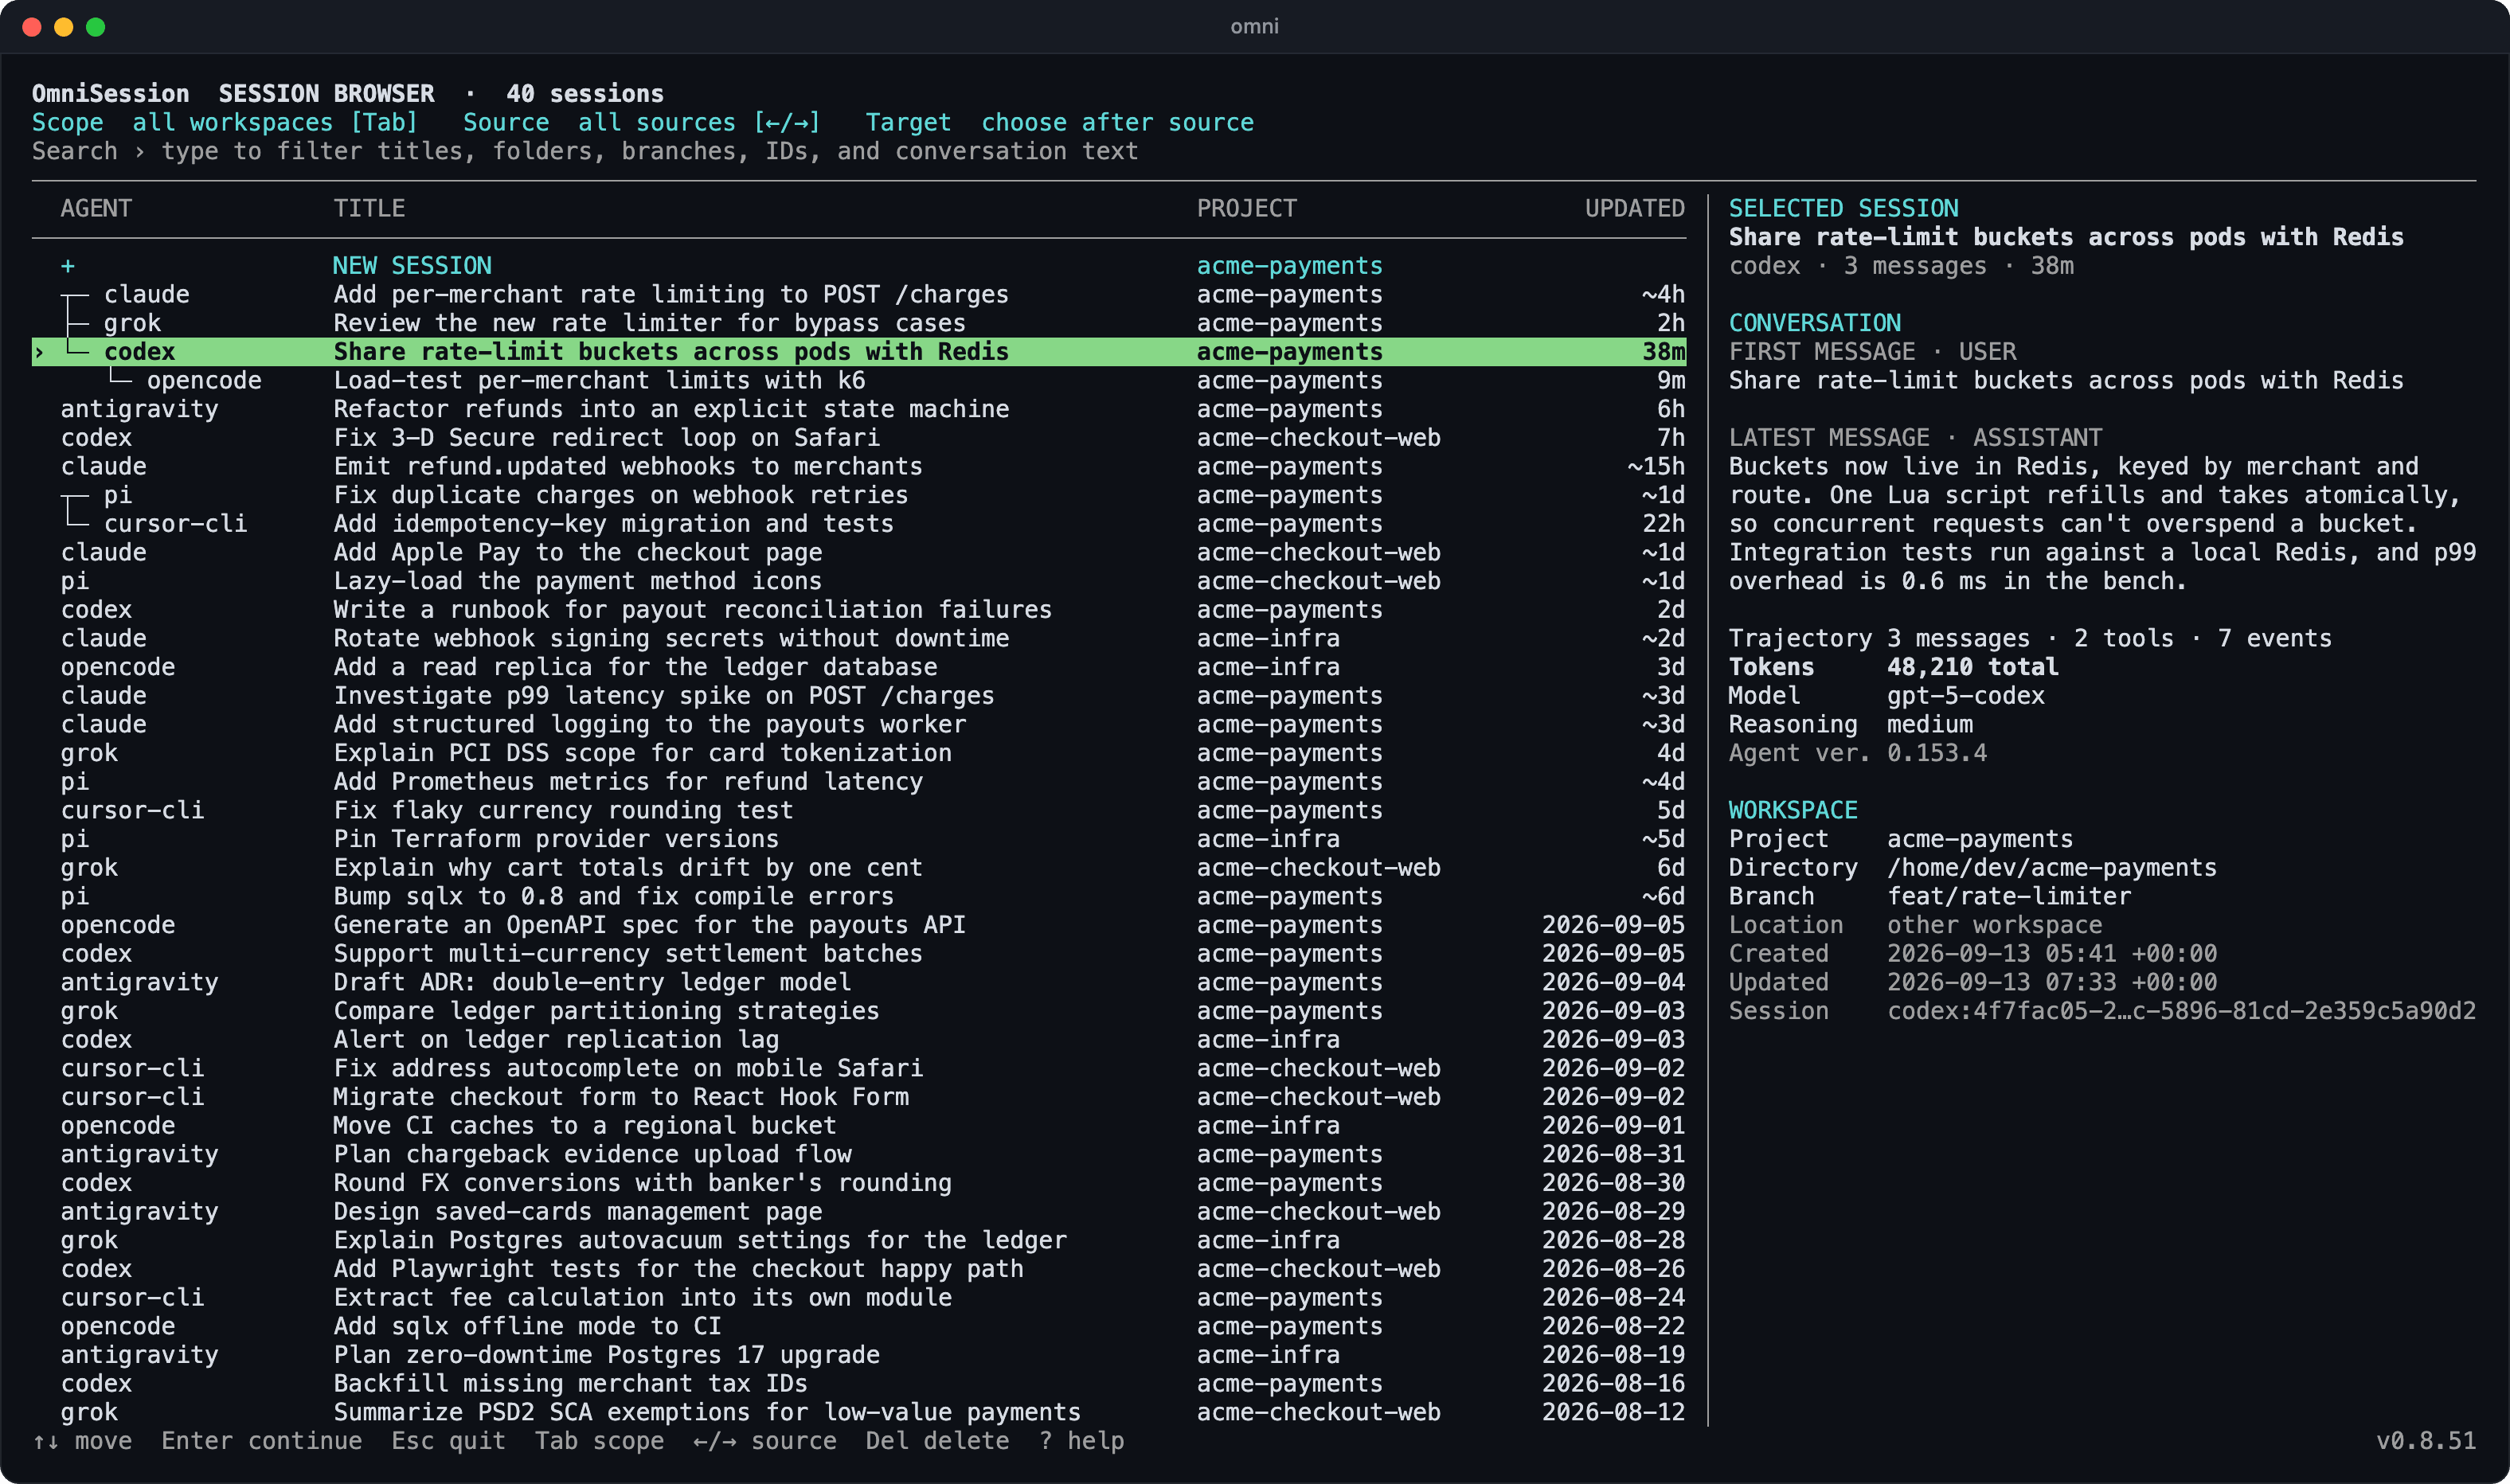The height and width of the screenshot is (1484, 2510).
Task: Select Explain PCI DSS scope for card tokenization
Action: coord(859,753)
